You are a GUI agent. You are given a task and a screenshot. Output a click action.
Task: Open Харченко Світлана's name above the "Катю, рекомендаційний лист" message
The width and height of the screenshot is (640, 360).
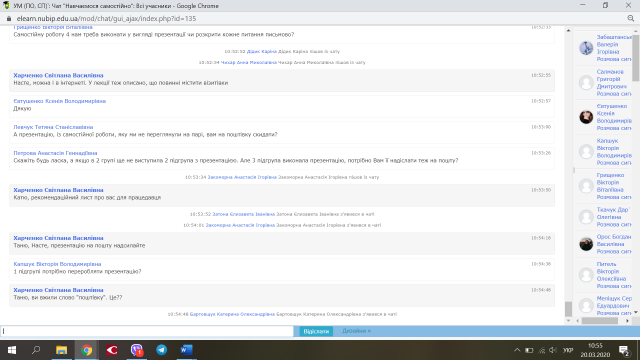tap(58, 190)
